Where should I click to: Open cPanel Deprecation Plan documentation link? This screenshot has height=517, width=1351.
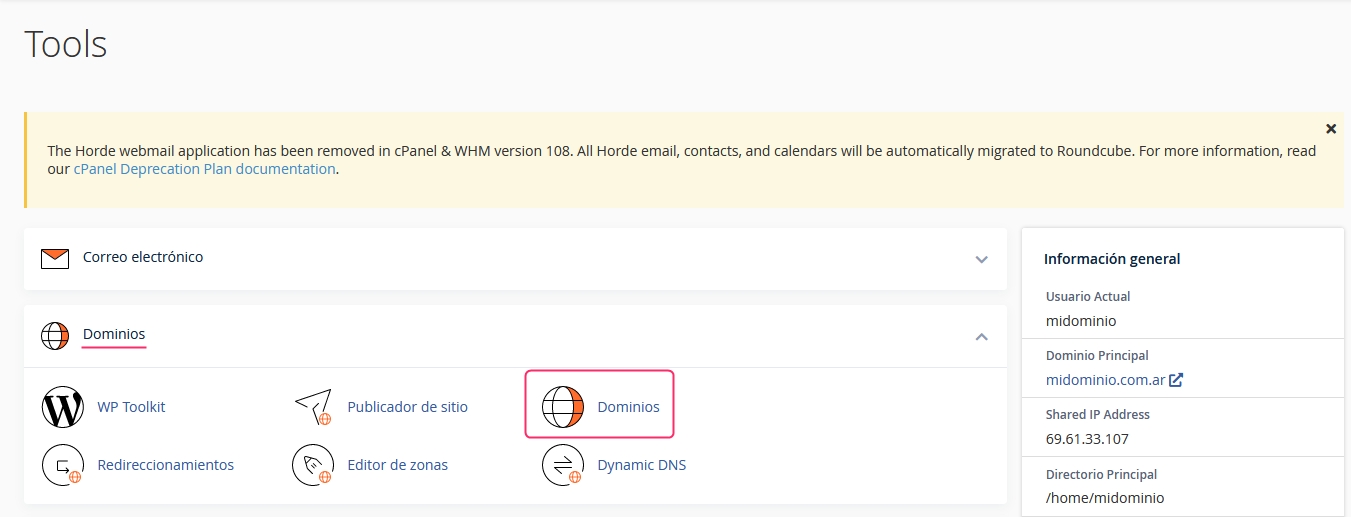tap(204, 169)
